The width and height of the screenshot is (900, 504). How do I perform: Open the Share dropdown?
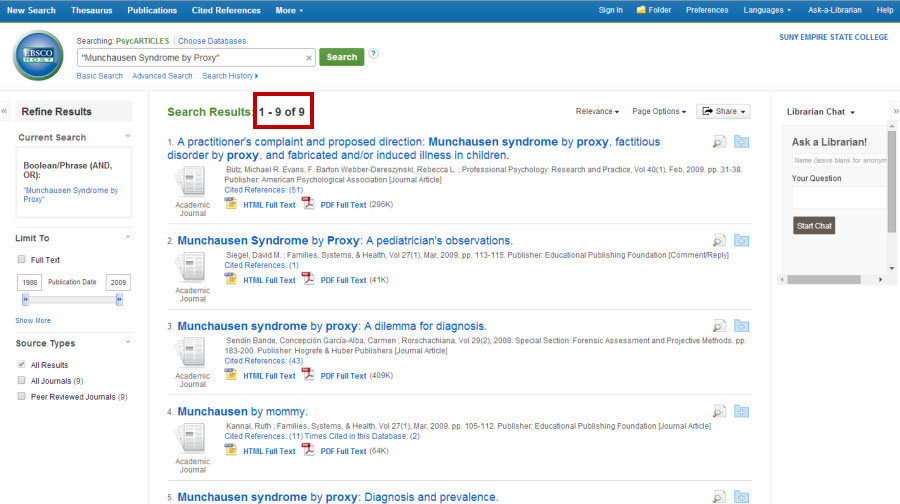723,111
